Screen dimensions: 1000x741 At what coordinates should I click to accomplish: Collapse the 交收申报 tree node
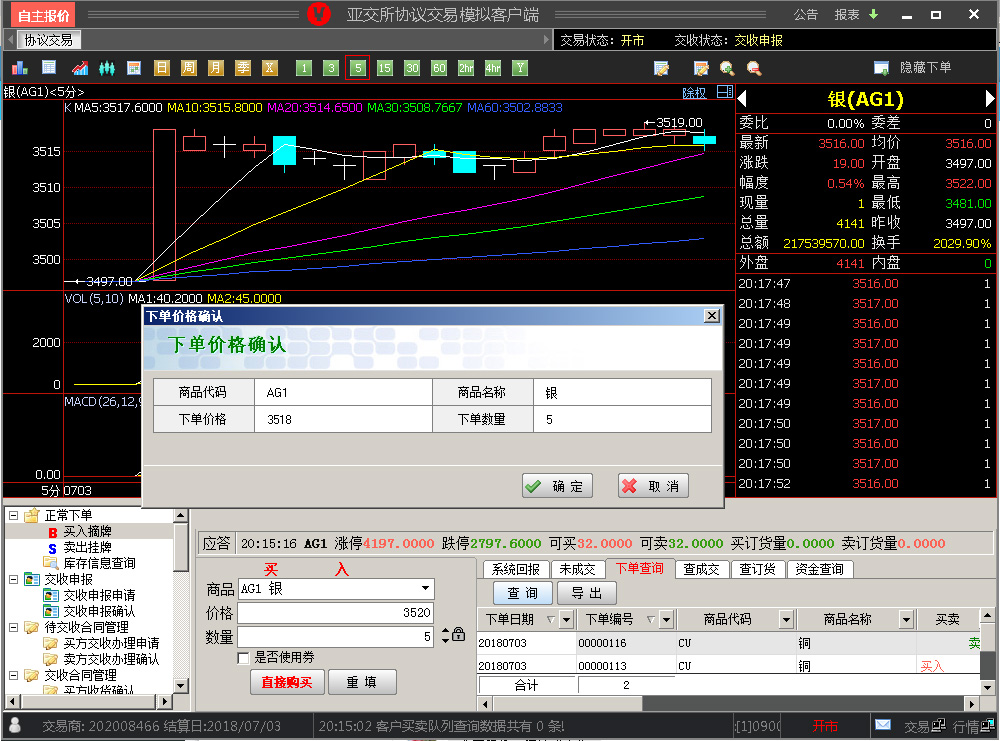[13, 579]
